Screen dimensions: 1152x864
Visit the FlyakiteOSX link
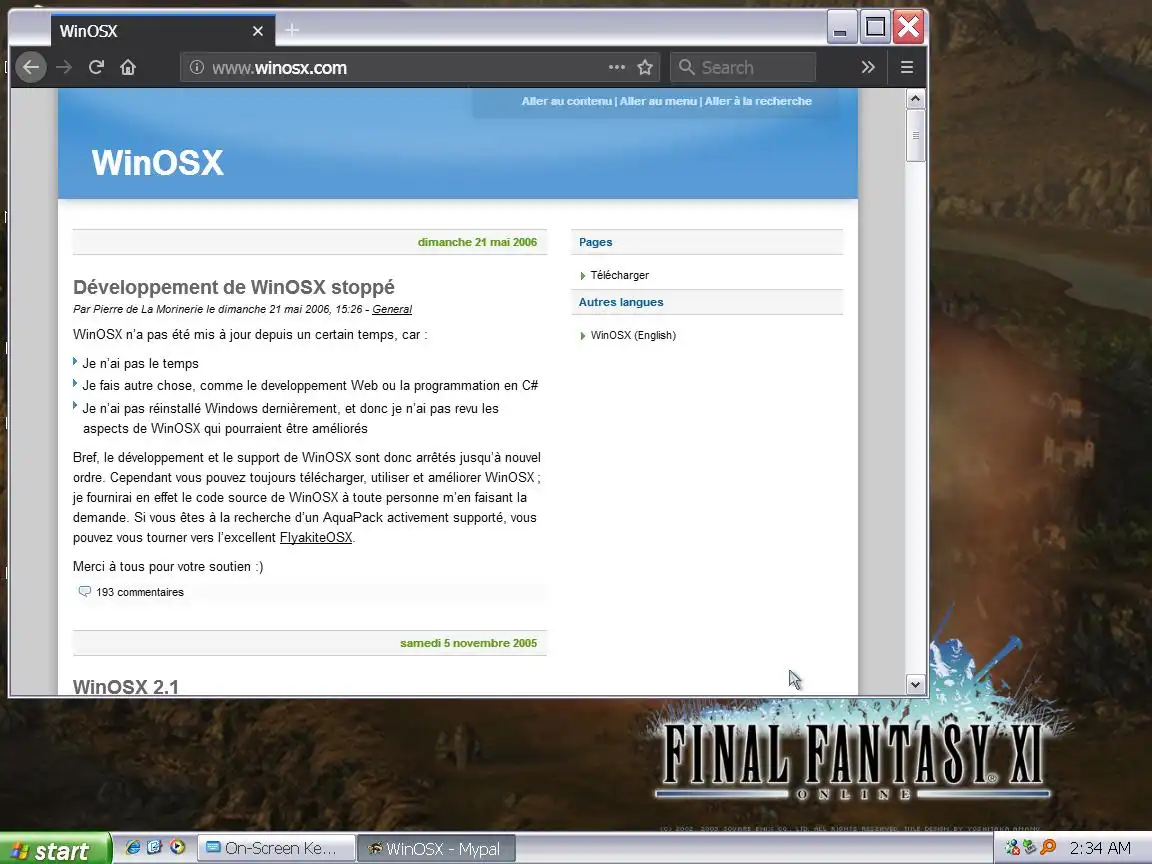[316, 538]
